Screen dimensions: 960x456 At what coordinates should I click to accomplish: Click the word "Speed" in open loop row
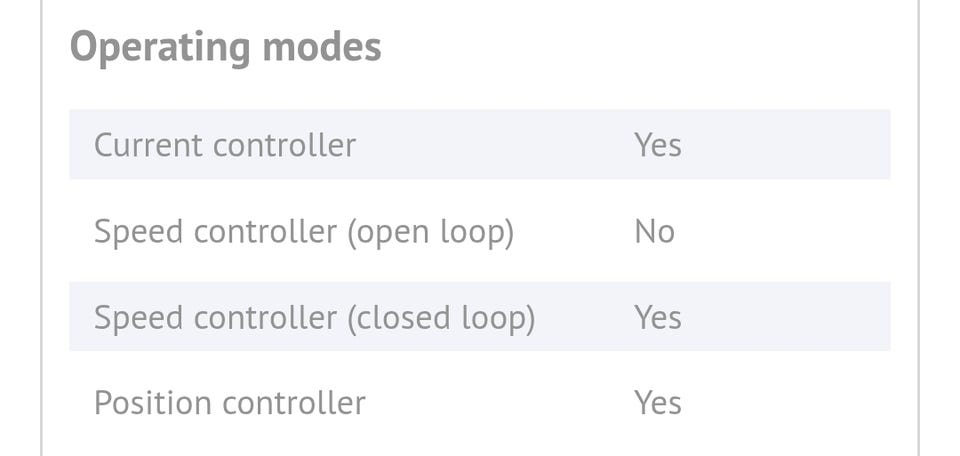138,232
